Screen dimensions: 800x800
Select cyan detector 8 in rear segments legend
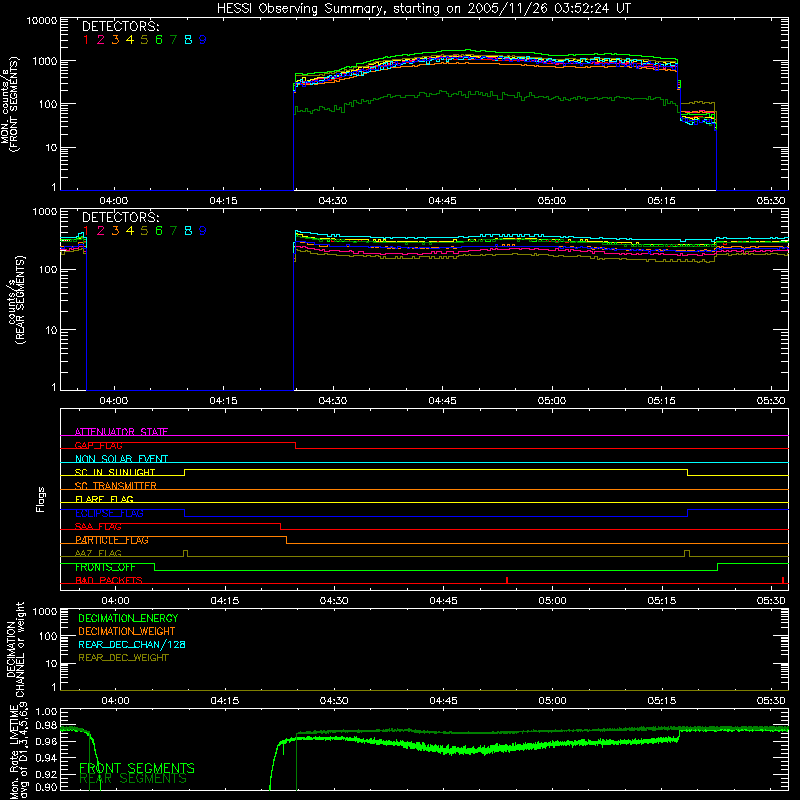188,231
